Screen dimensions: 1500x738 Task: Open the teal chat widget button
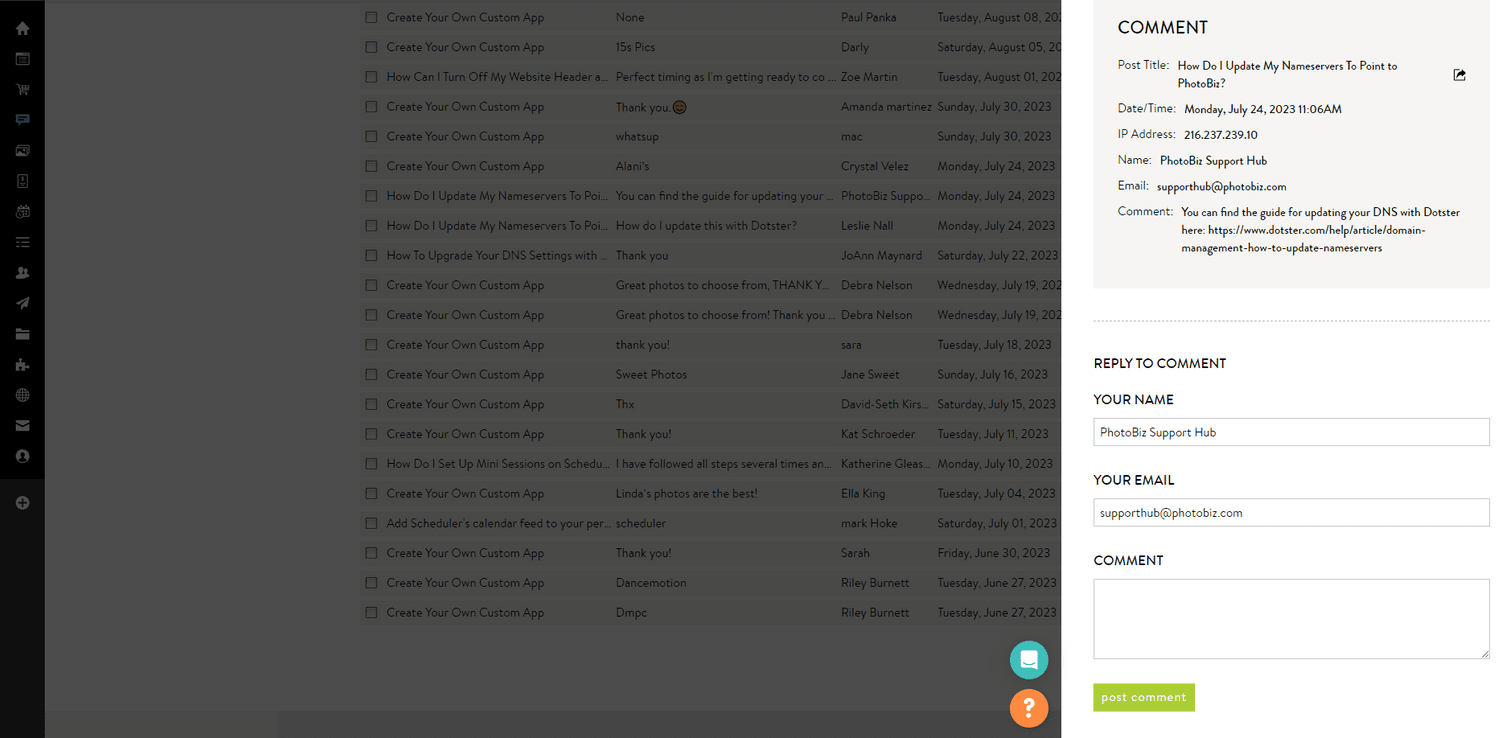tap(1029, 660)
